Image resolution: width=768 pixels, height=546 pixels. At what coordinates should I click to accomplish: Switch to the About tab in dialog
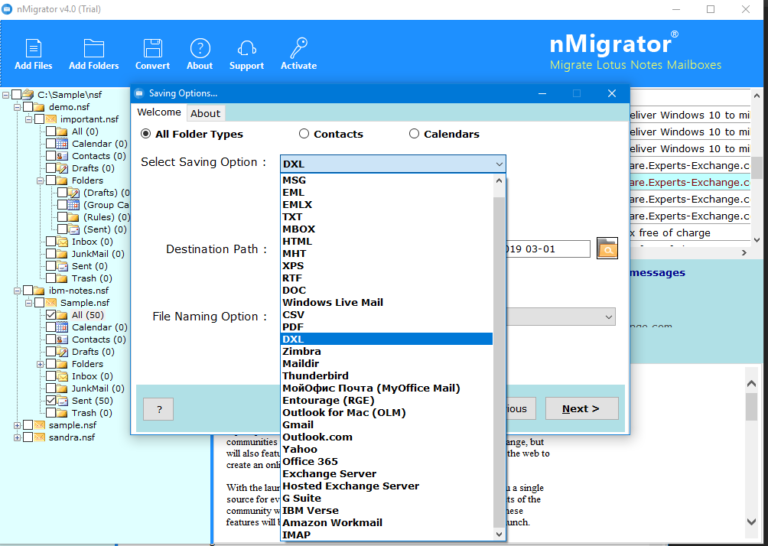click(x=205, y=114)
